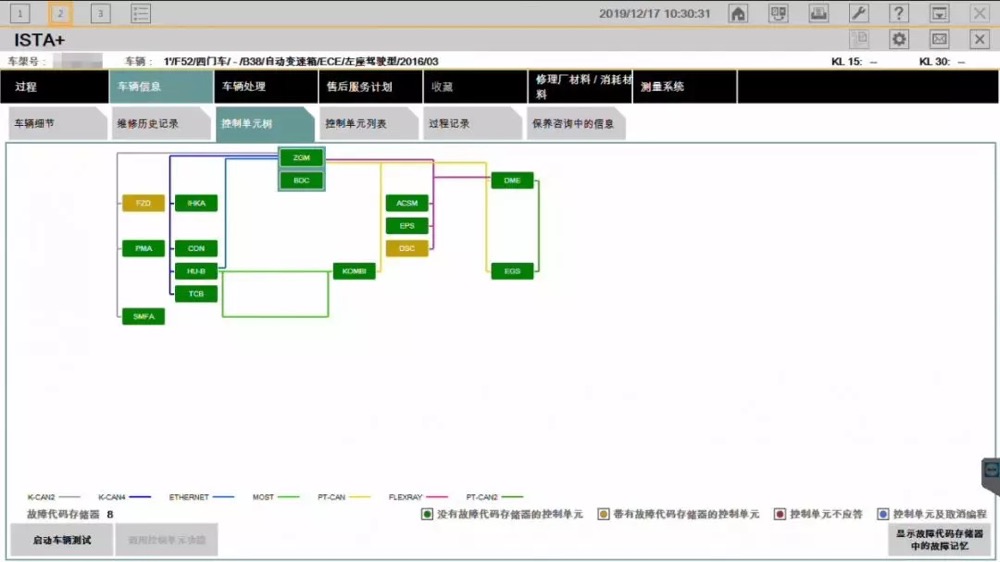
Task: Open the settings gear icon
Action: coord(899,40)
